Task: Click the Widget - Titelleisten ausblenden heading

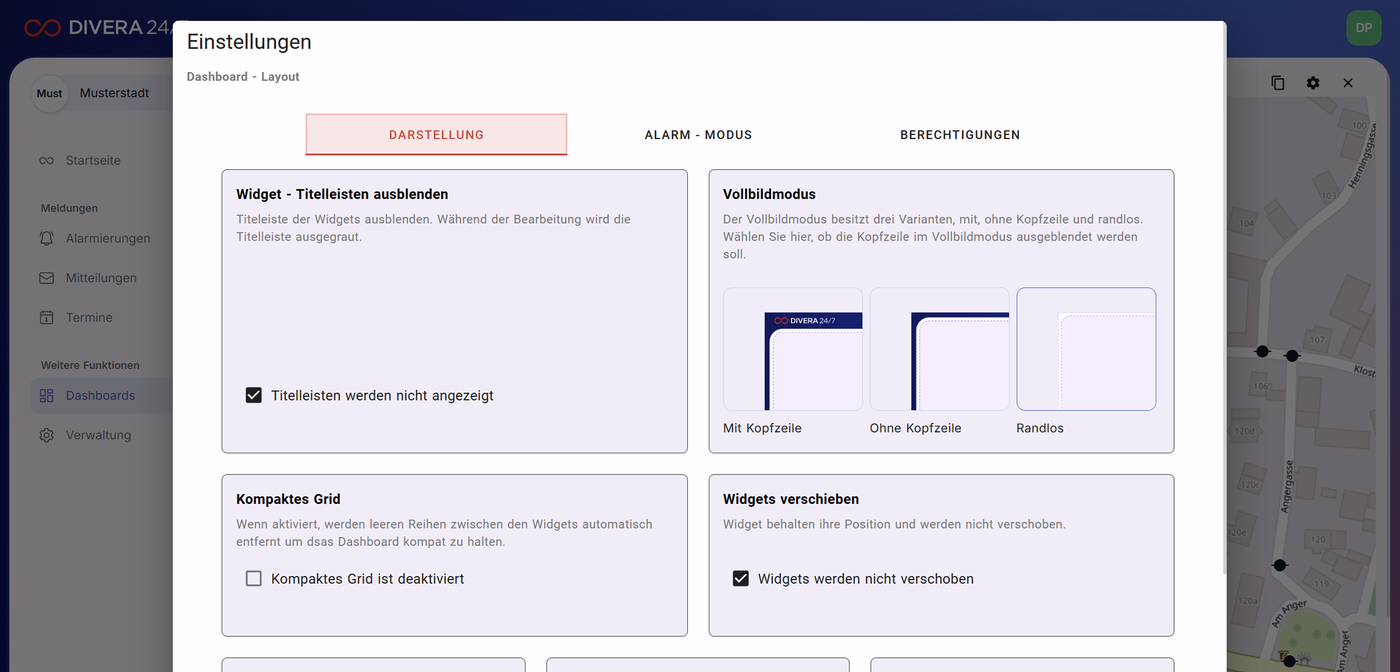Action: [342, 194]
